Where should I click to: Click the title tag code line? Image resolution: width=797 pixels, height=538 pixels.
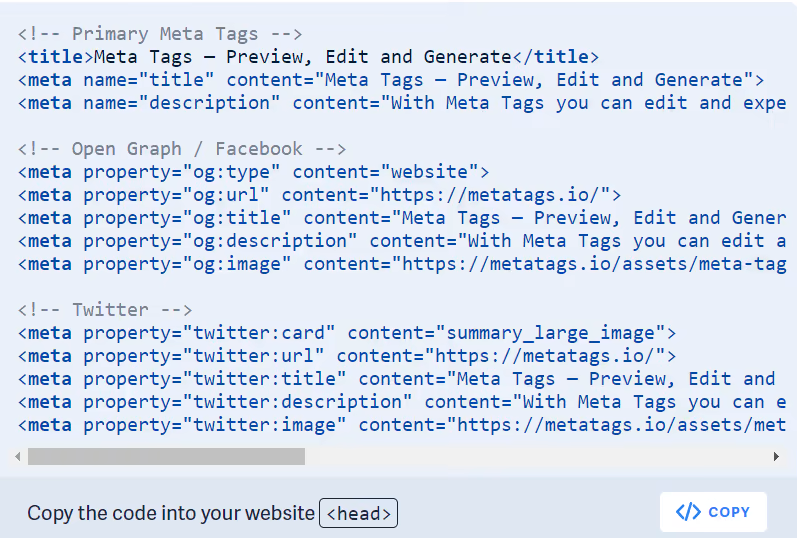(309, 57)
